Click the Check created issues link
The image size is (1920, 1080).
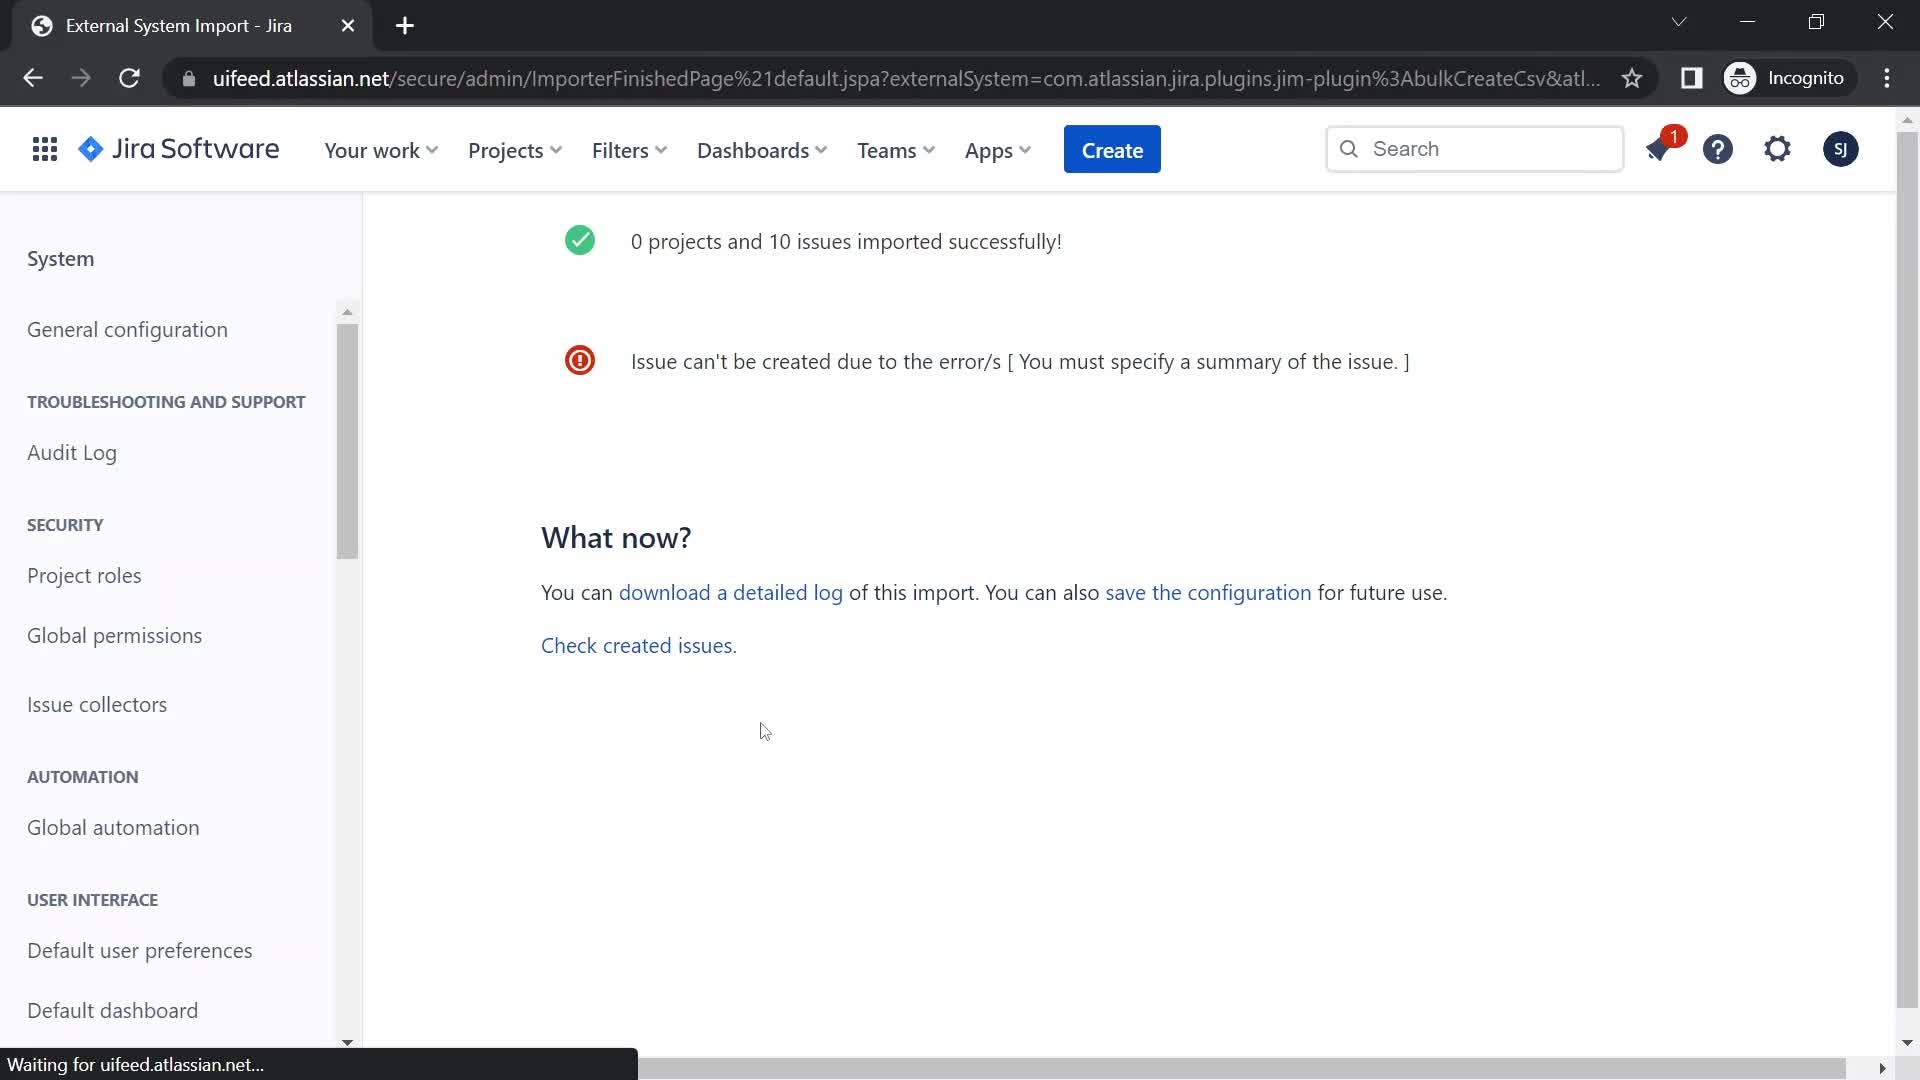637,645
